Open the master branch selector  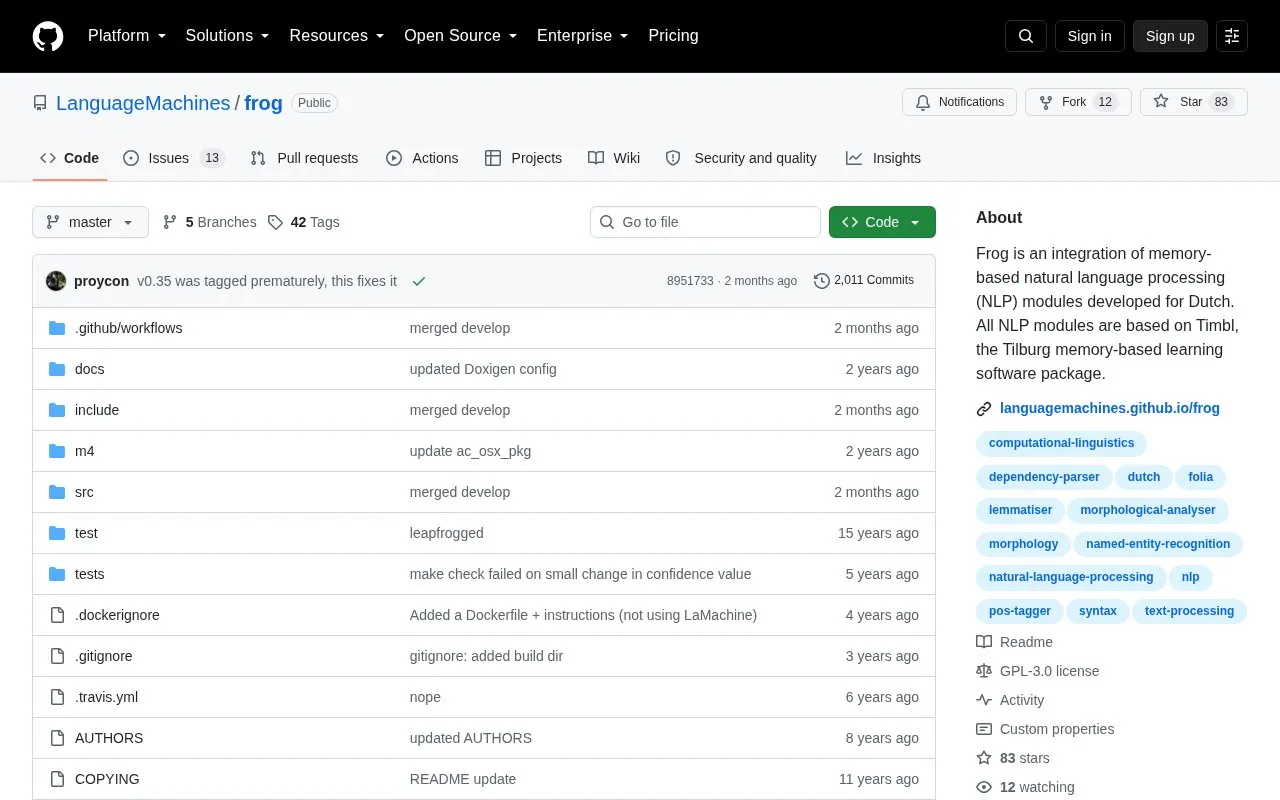pos(90,222)
